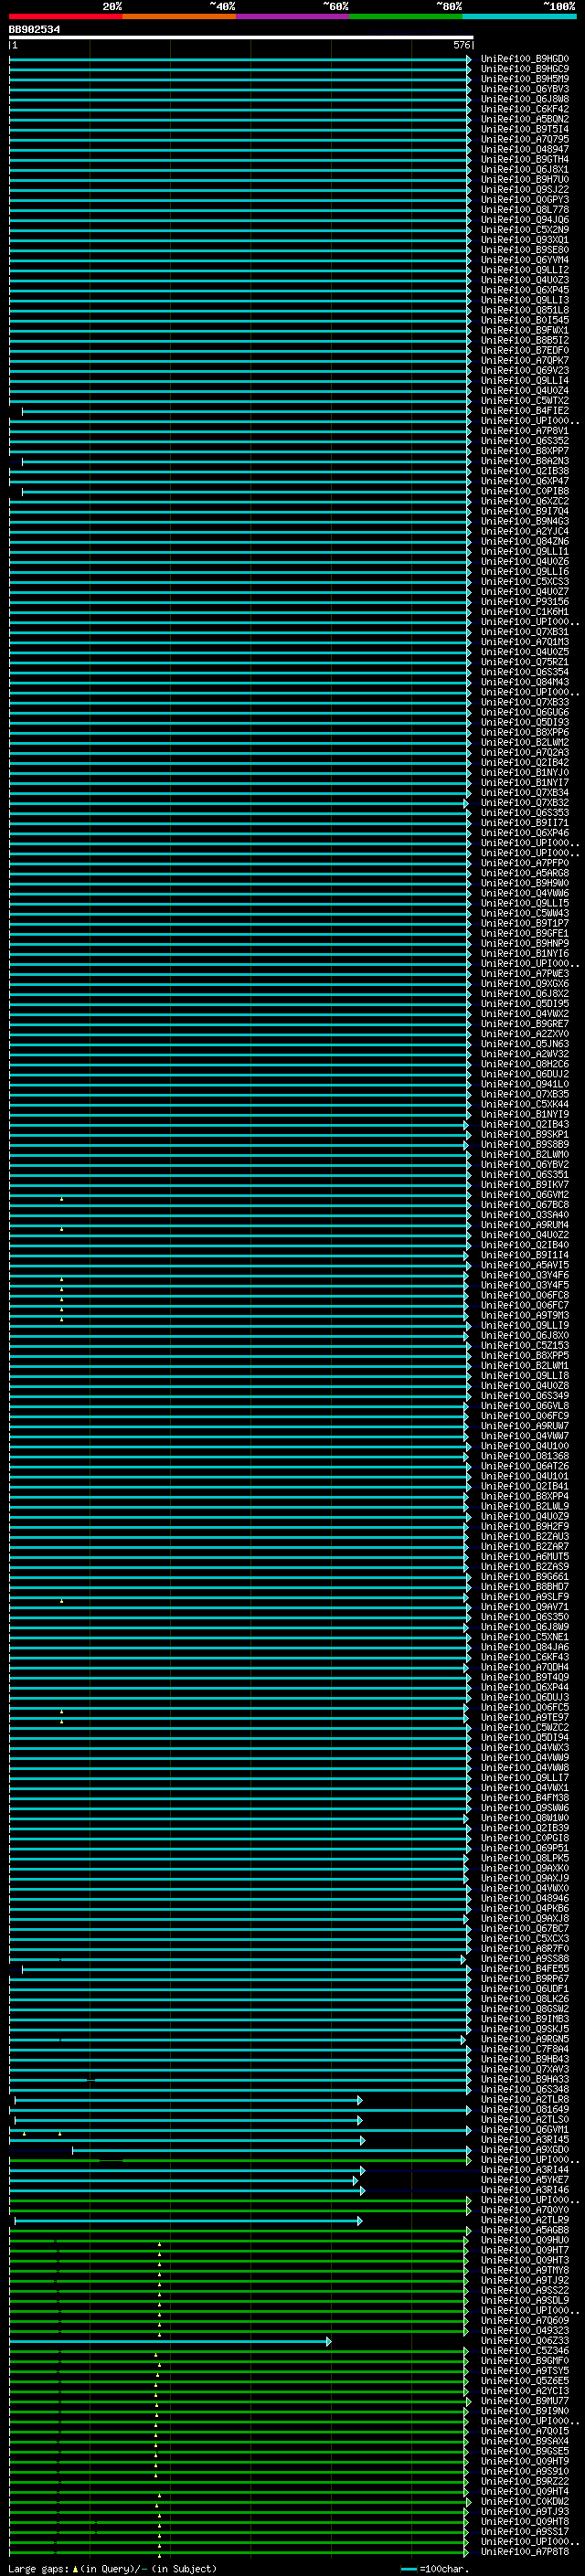Open hit UniRef100_B8XPP6

click(525, 732)
